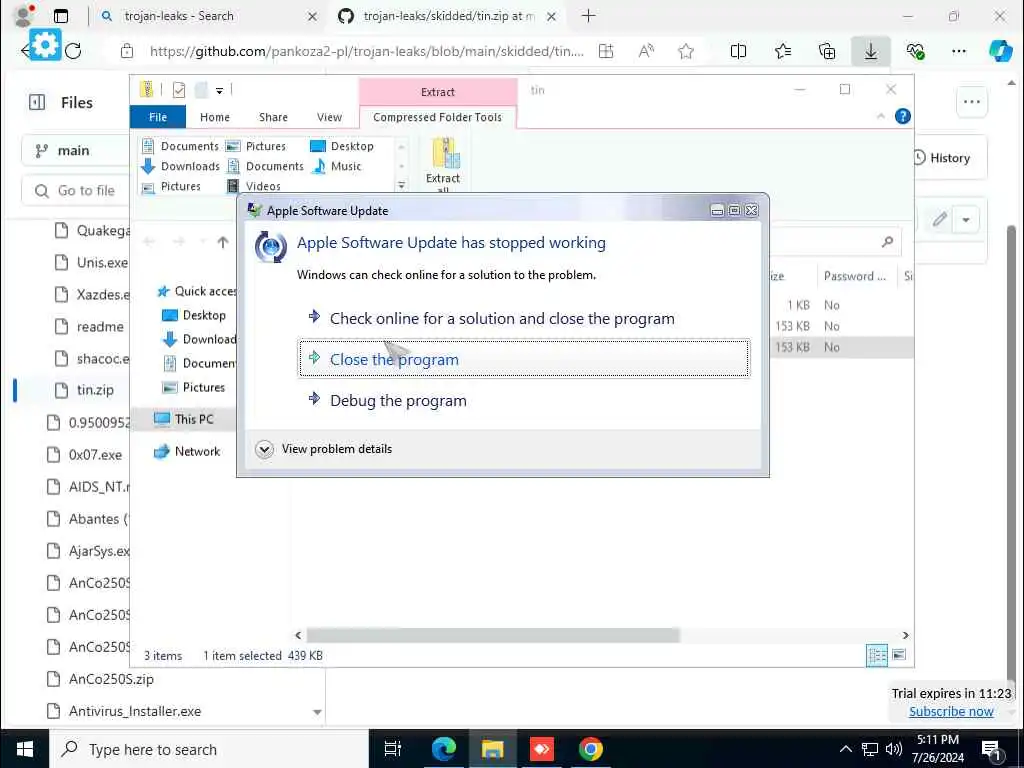
Task: Open Windows Start menu
Action: (x=24, y=749)
